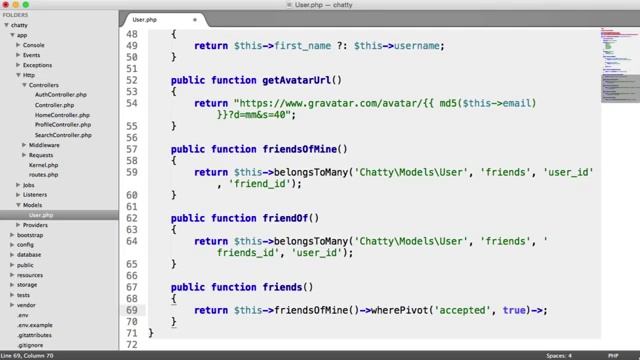Open ProfileController.php file

tap(63, 125)
